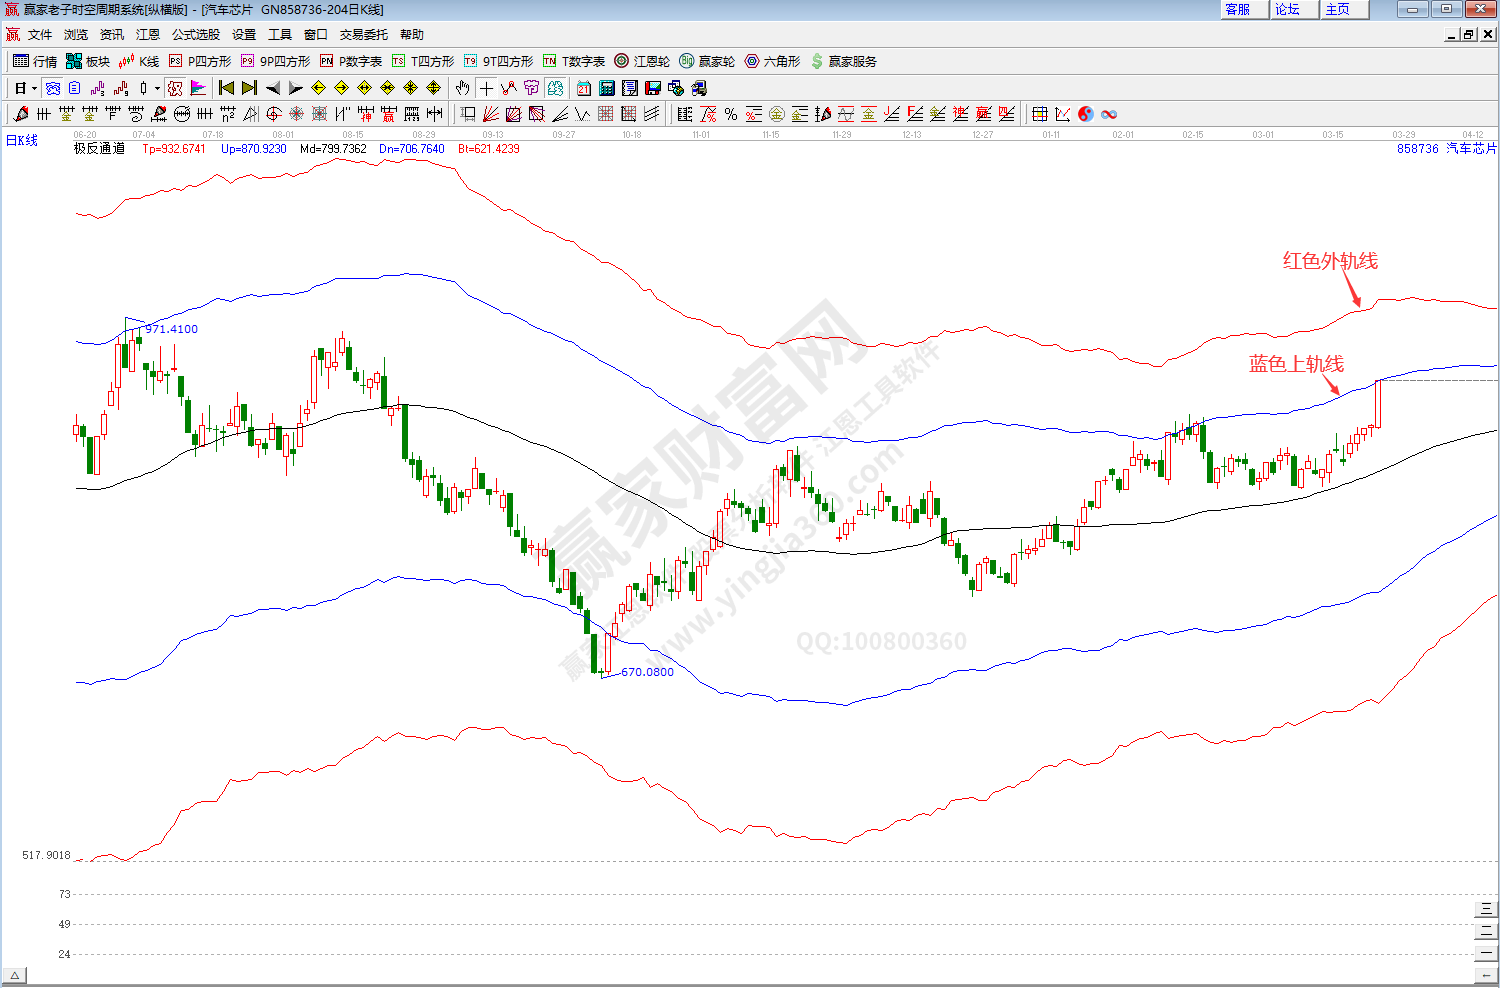Open the candlestick style dropdown arrow

point(157,88)
